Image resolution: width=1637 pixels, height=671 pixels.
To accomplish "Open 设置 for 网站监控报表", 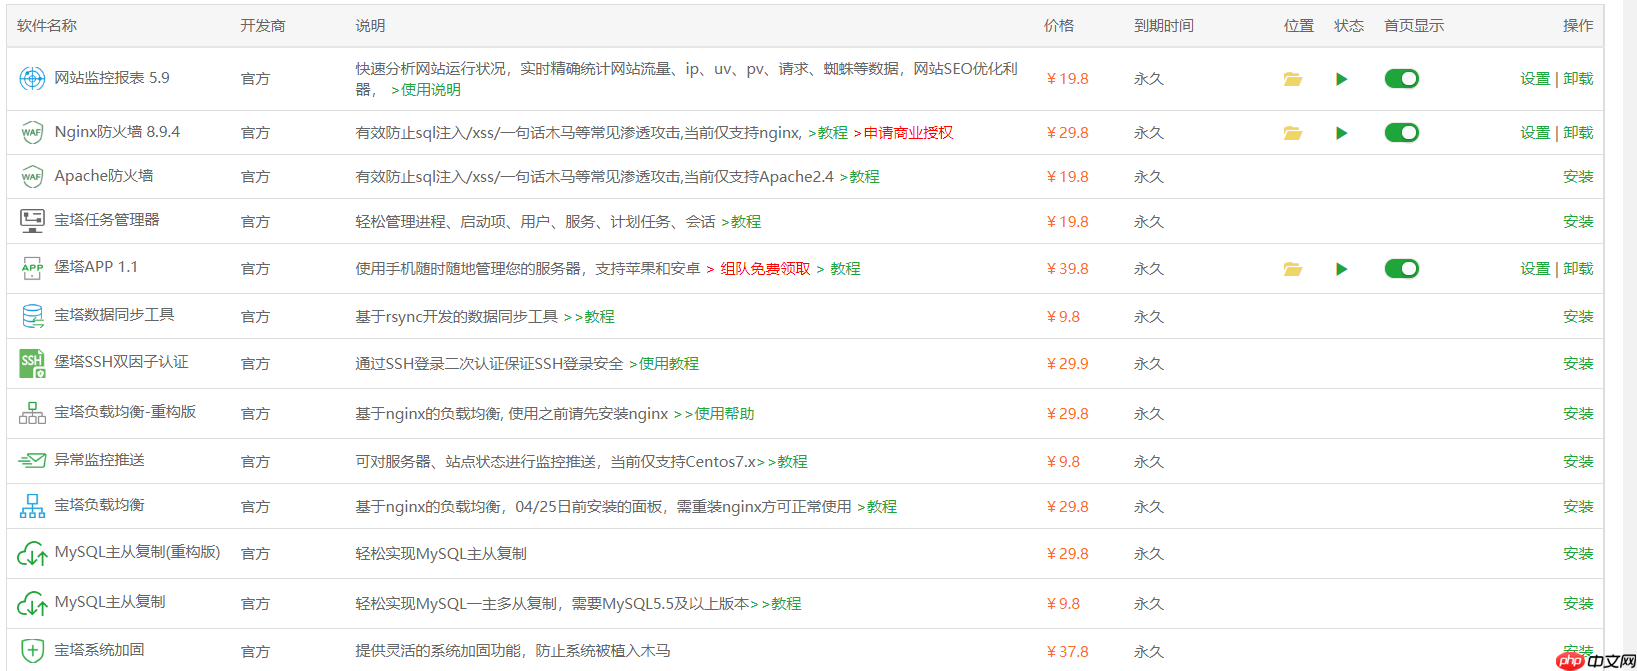I will [x=1535, y=79].
